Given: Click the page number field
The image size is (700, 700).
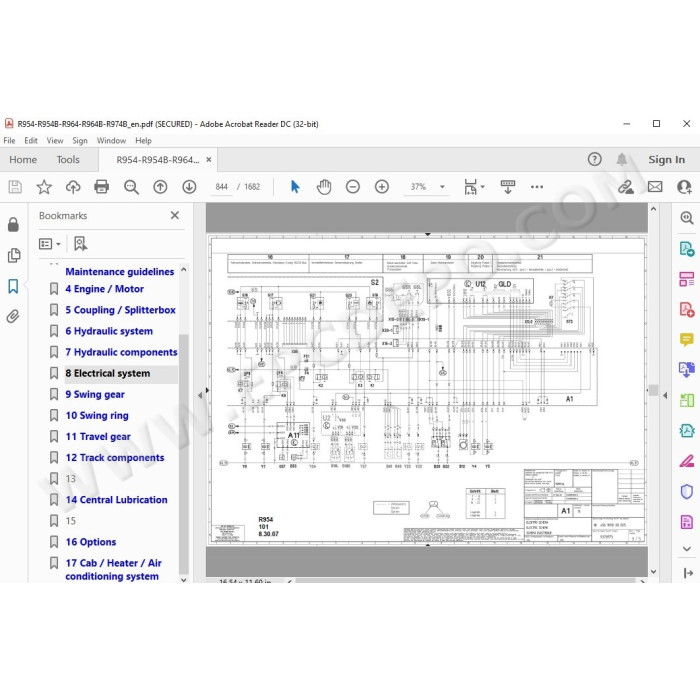Looking at the screenshot, I should (x=221, y=187).
